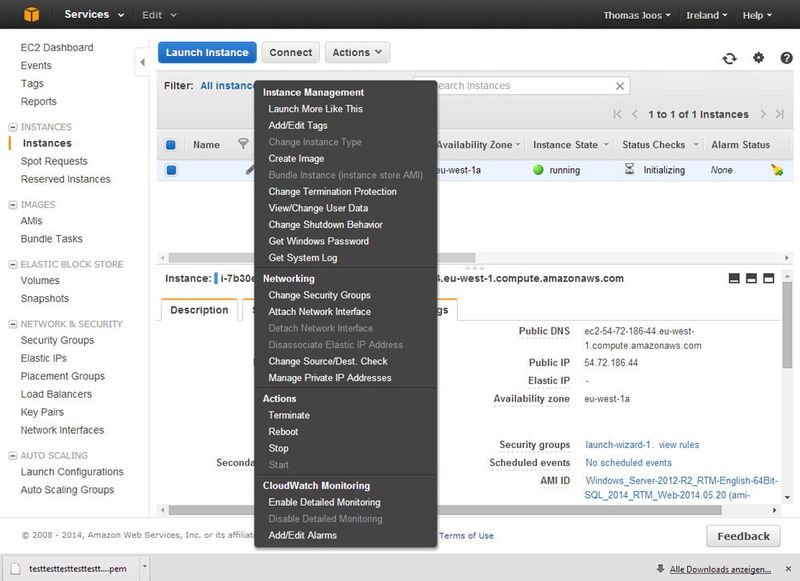
Task: Click the Name column filter icon
Action: 241,144
